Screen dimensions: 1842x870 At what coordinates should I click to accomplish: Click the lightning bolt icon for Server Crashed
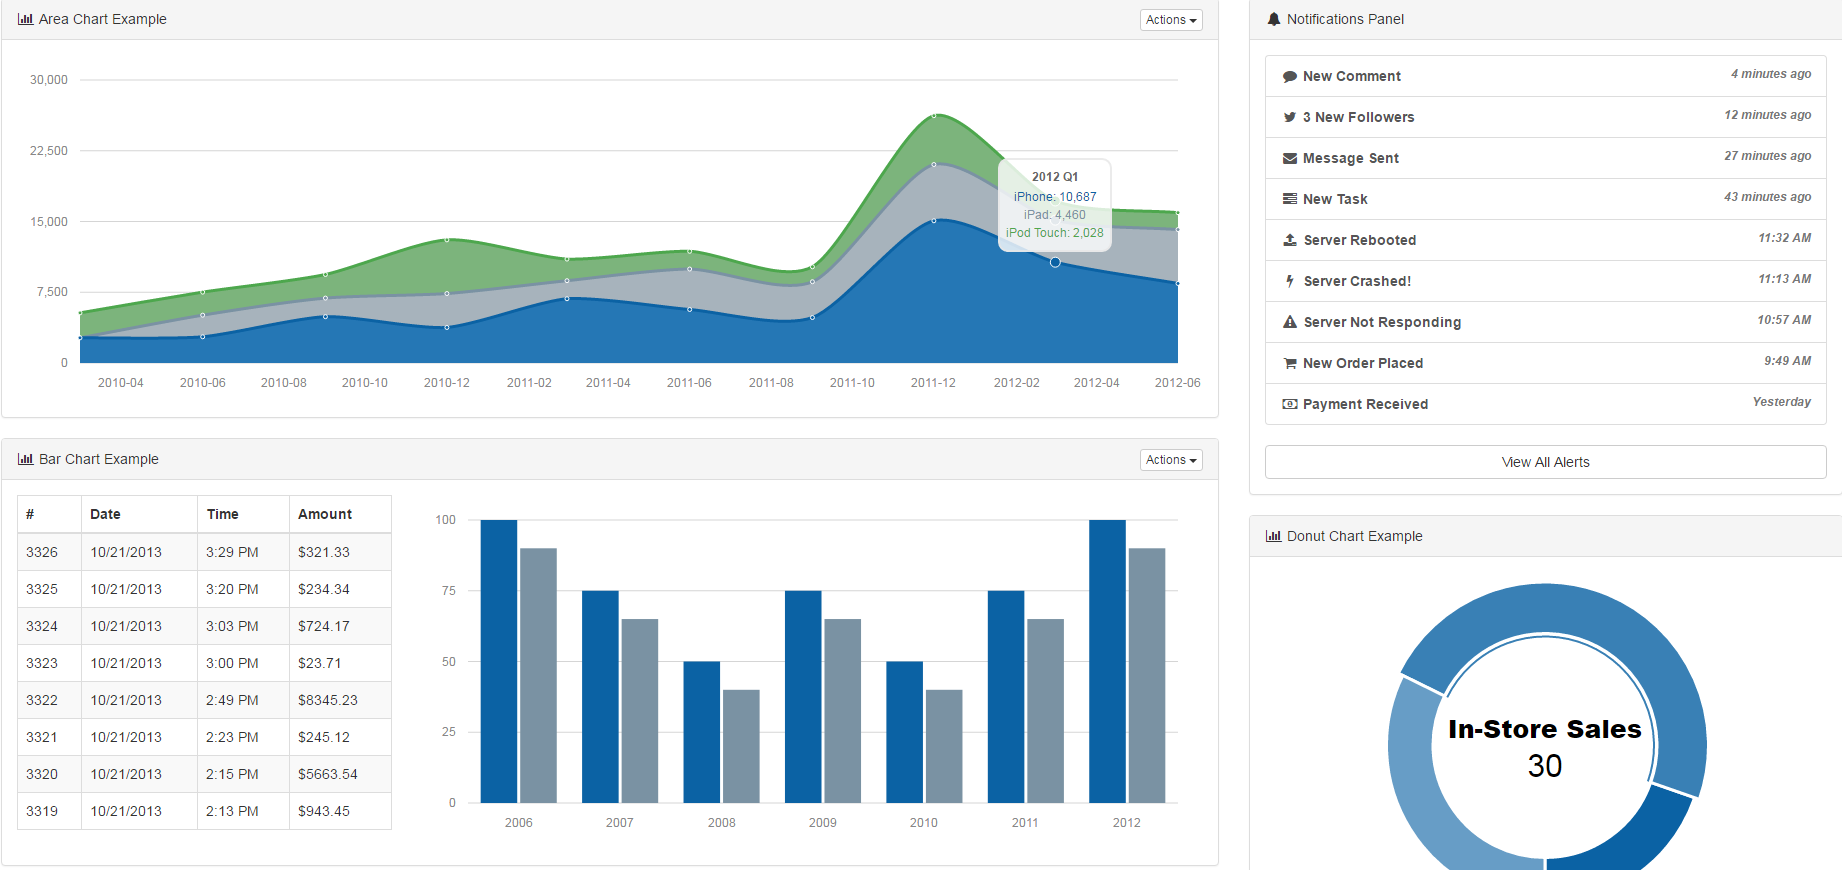1290,281
